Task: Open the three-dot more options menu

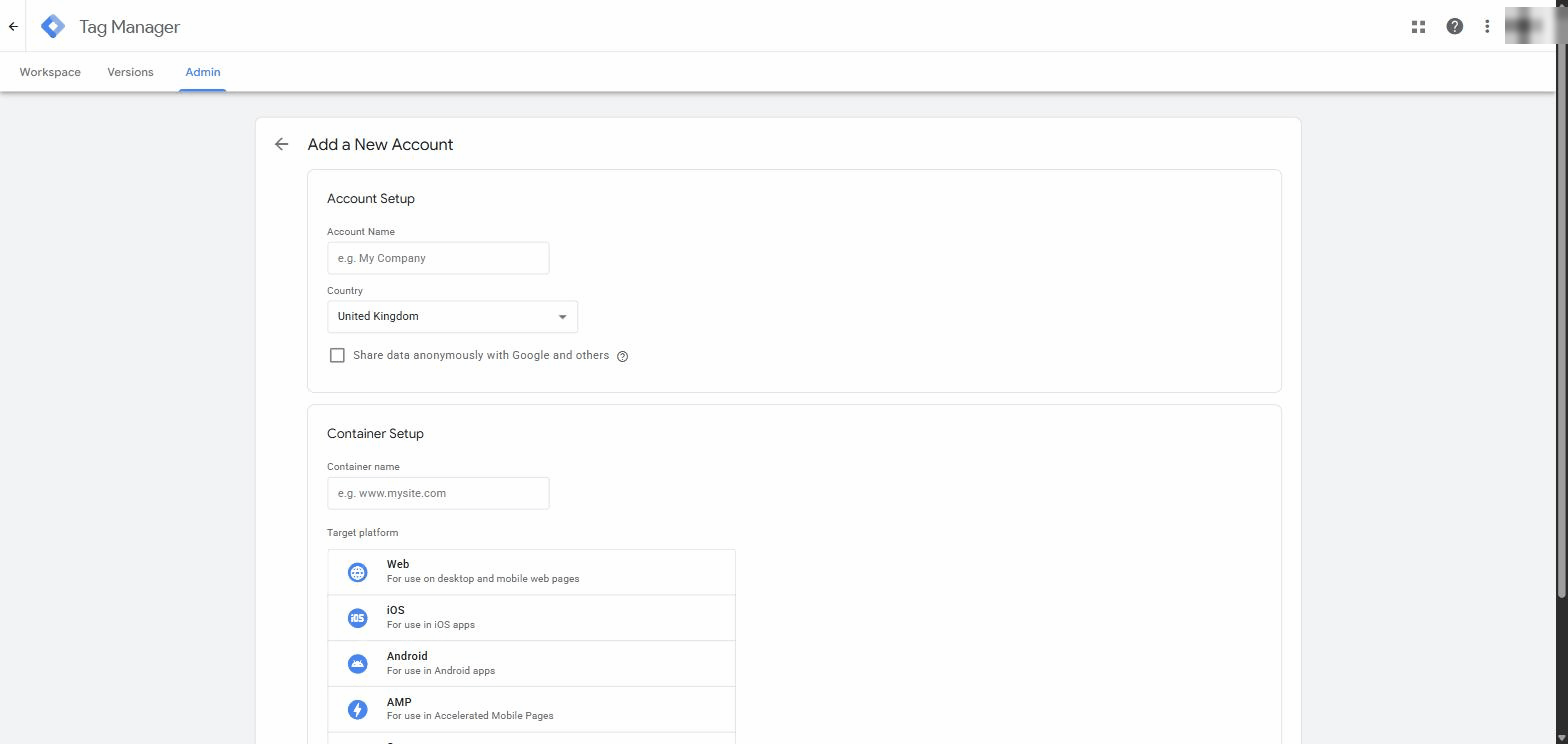Action: (1487, 27)
